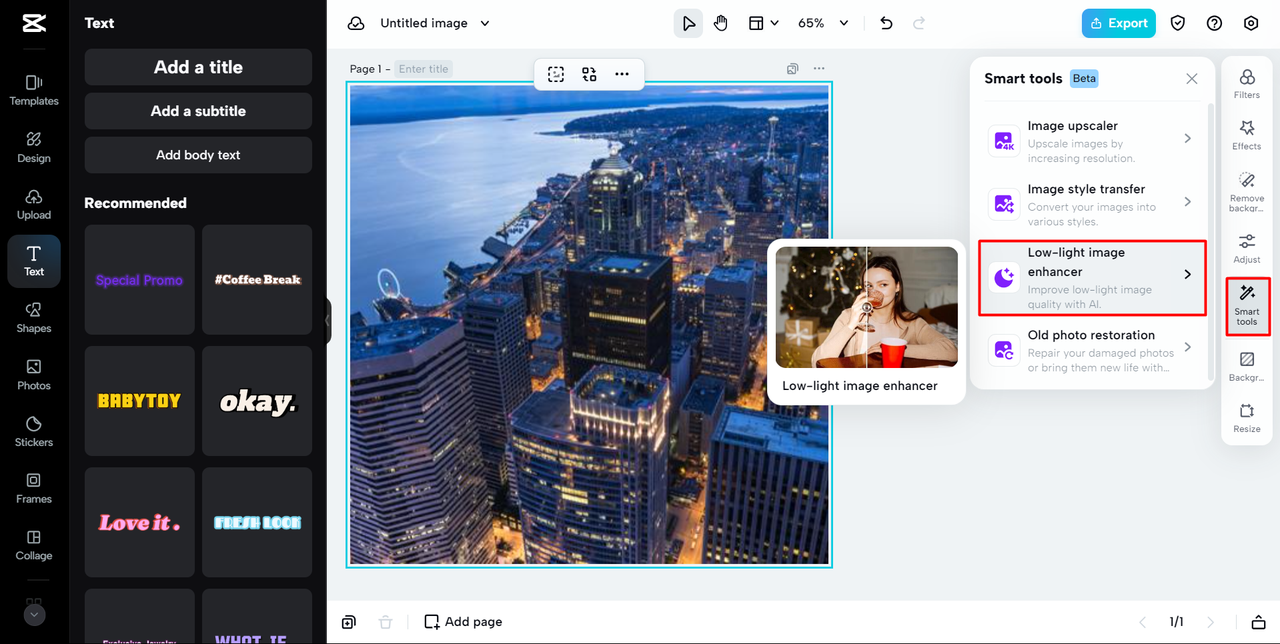Viewport: 1280px width, 644px height.
Task: Open page more options menu
Action: (819, 69)
